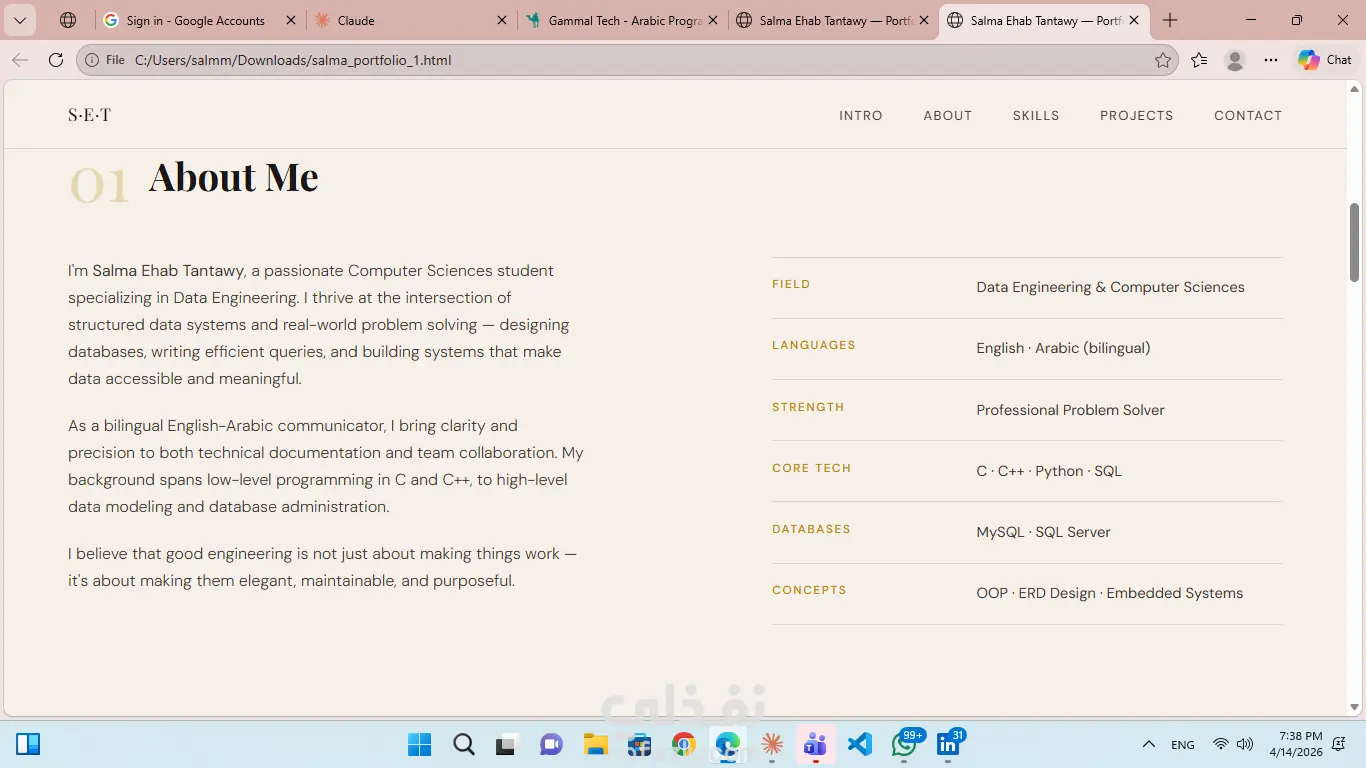Close the Claude tab

[x=502, y=20]
